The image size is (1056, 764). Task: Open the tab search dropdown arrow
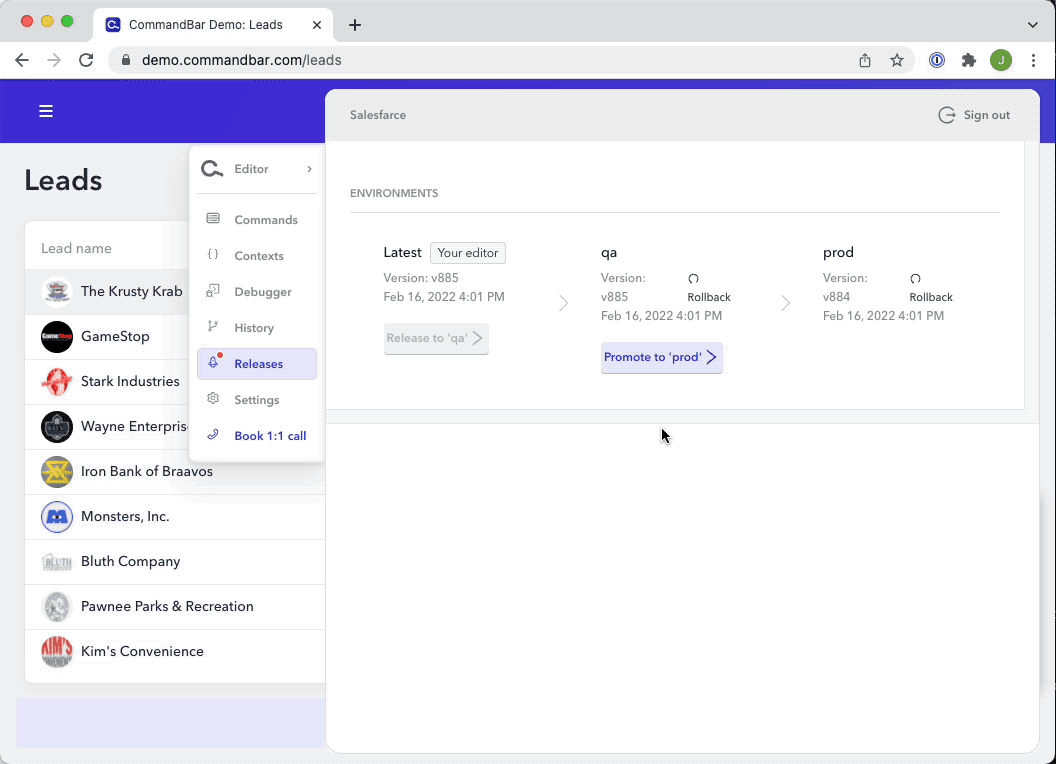coord(1033,24)
